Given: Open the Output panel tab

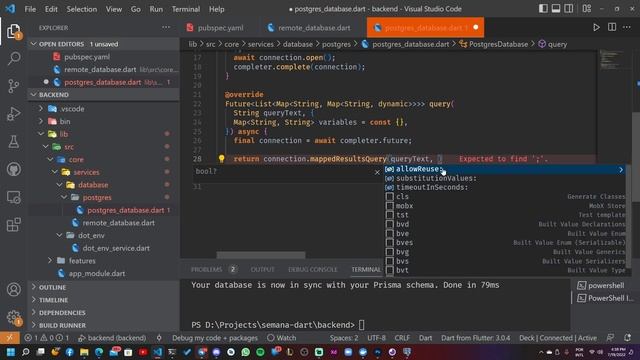Looking at the screenshot, I should pyautogui.click(x=262, y=269).
